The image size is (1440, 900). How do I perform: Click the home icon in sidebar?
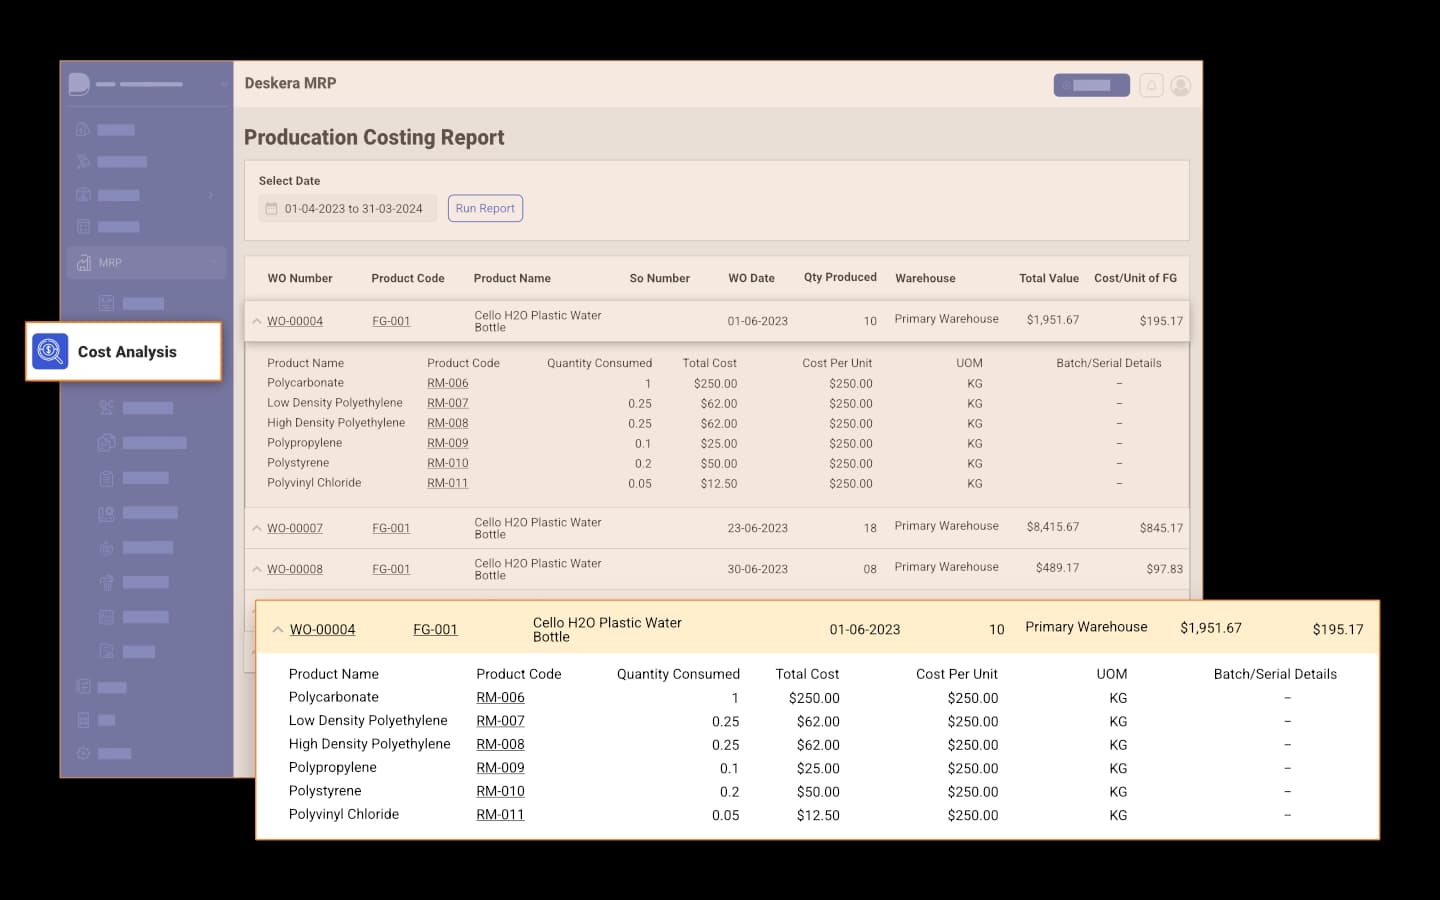click(83, 129)
